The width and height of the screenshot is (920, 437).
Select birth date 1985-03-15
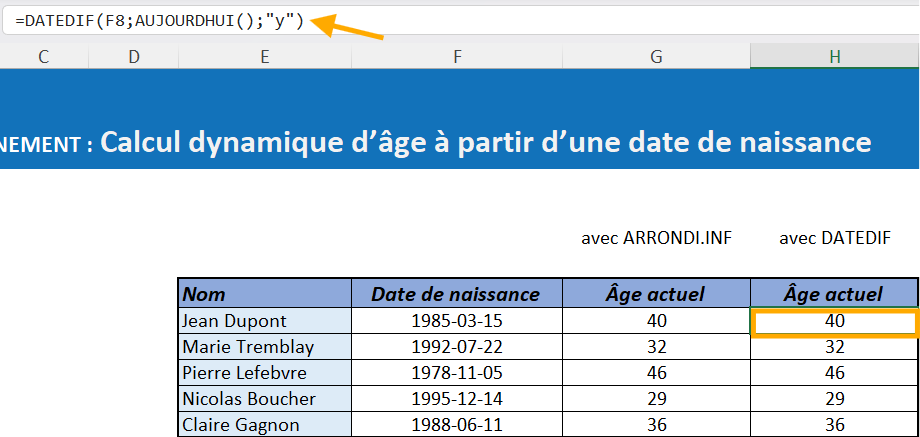click(x=457, y=321)
